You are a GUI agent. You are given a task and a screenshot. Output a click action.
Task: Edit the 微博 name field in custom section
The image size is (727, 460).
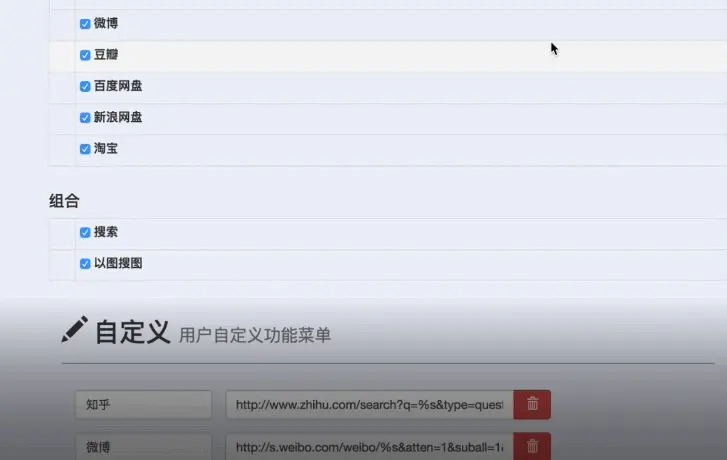point(143,447)
